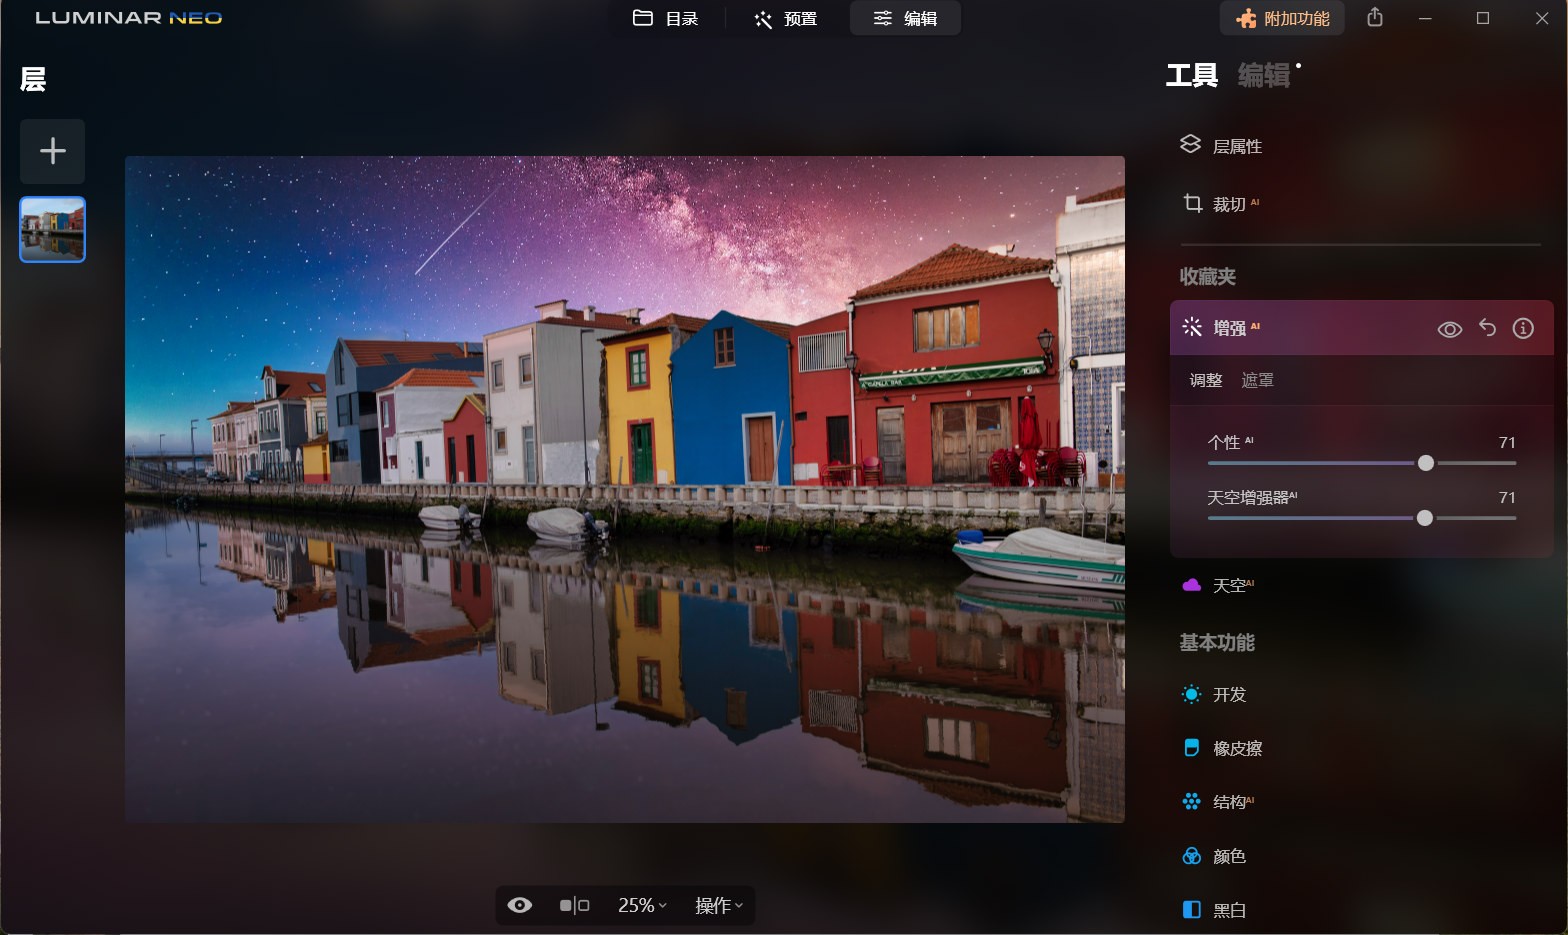1568x935 pixels.
Task: Click the 收藏夹 favorites section heading
Action: coord(1208,277)
